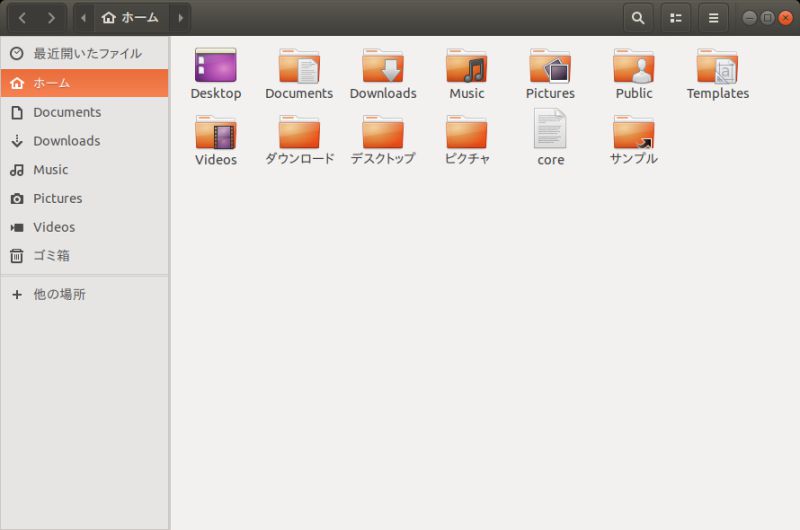
Task: Open Music in the sidebar
Action: pyautogui.click(x=85, y=169)
